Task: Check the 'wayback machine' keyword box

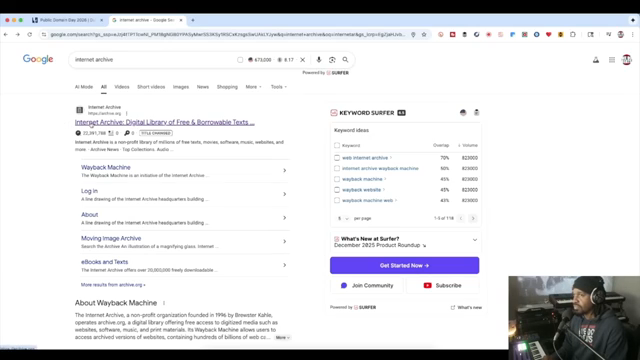Action: point(337,179)
